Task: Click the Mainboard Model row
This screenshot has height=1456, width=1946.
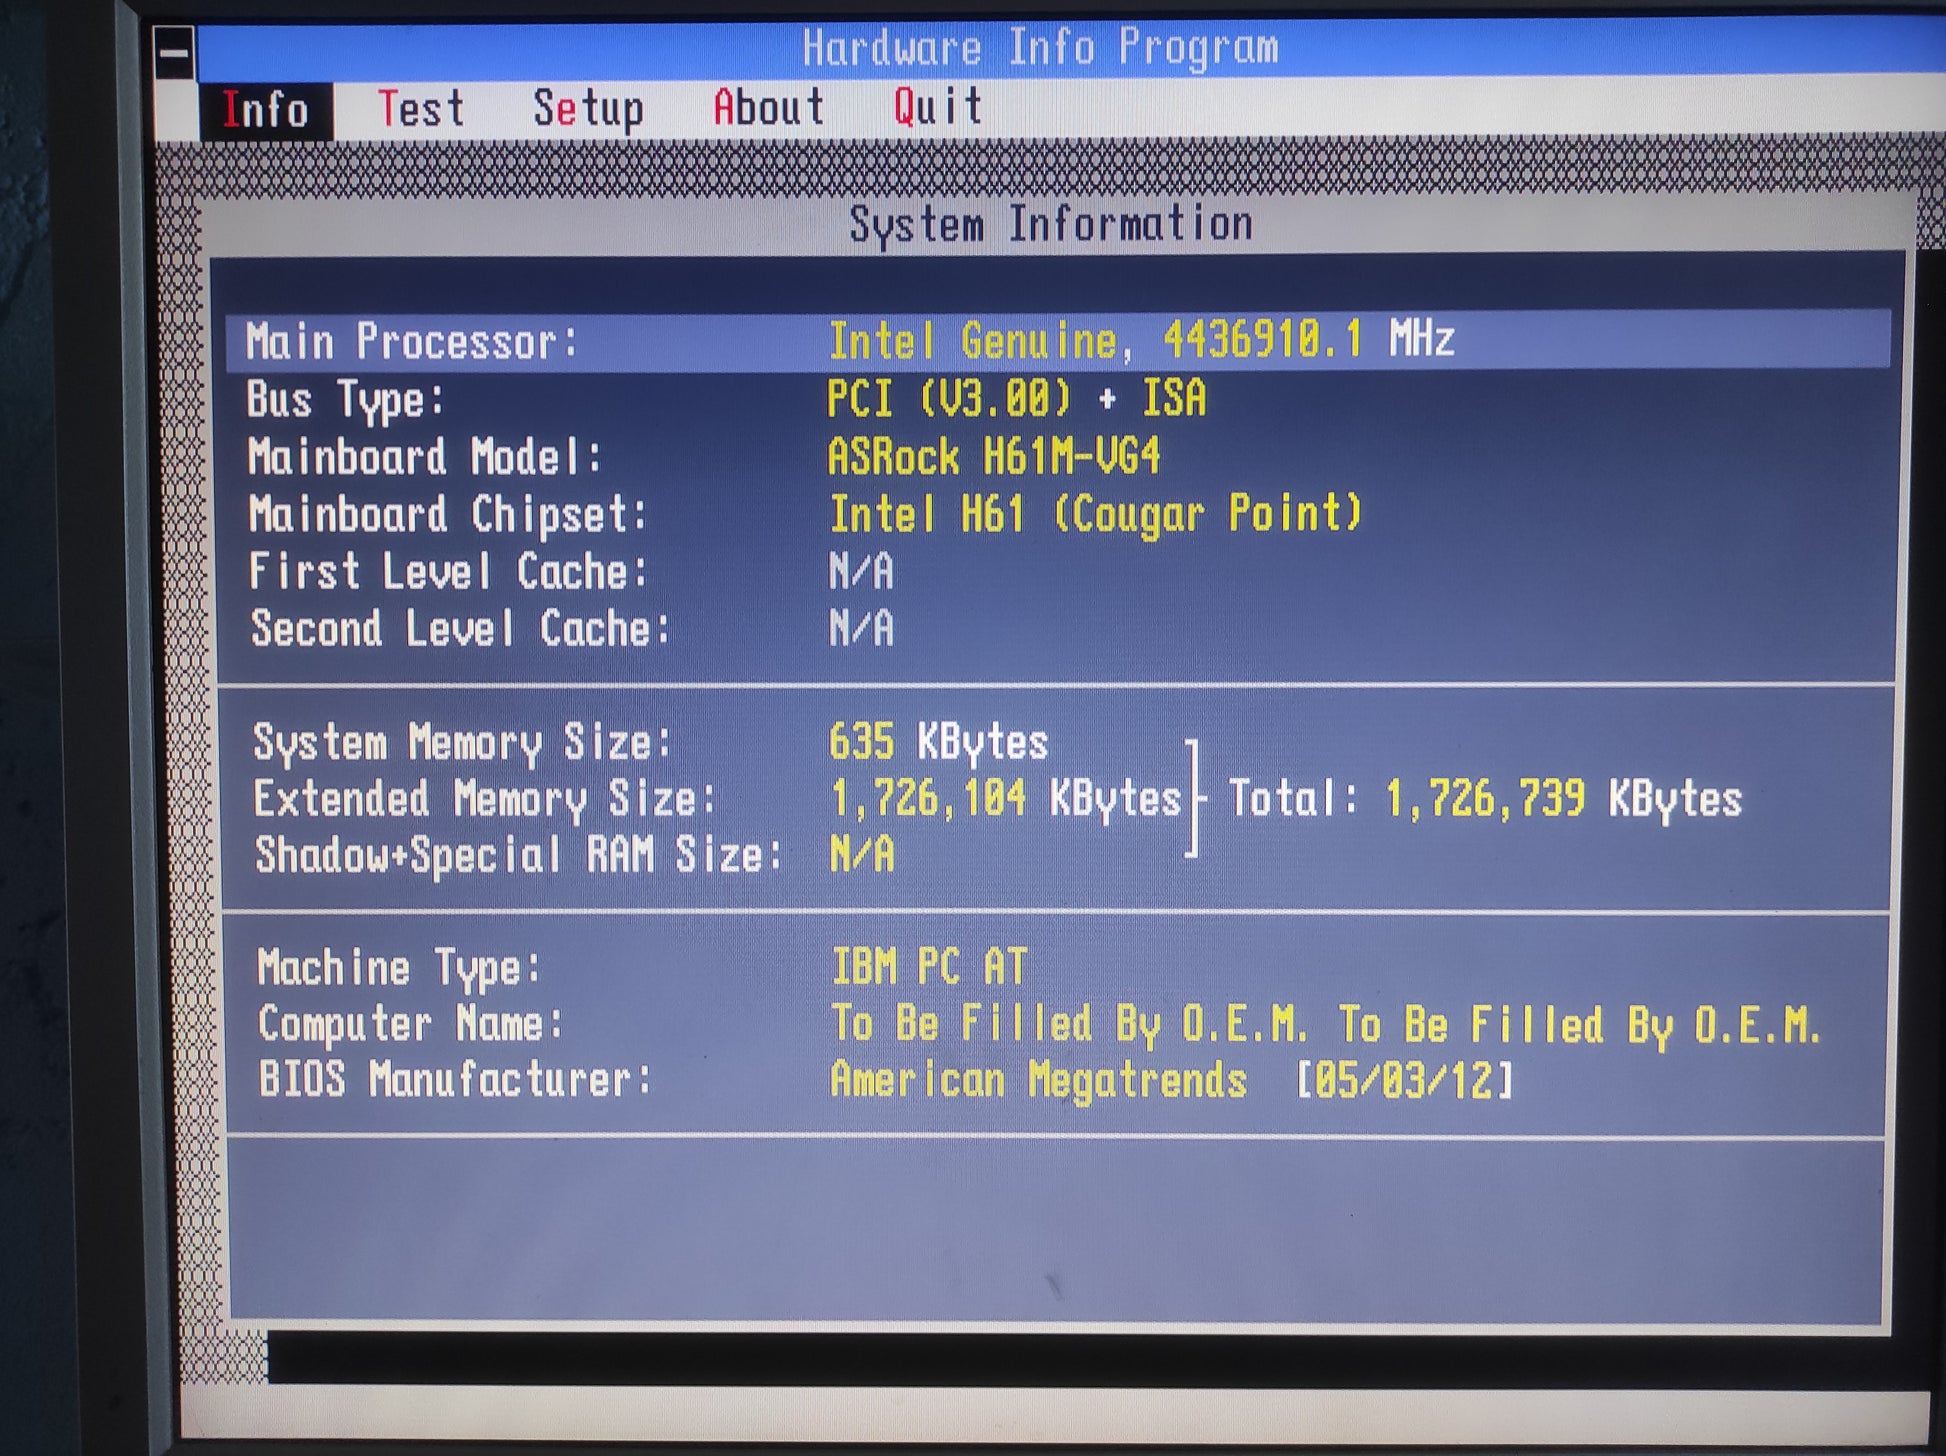Action: (x=425, y=458)
